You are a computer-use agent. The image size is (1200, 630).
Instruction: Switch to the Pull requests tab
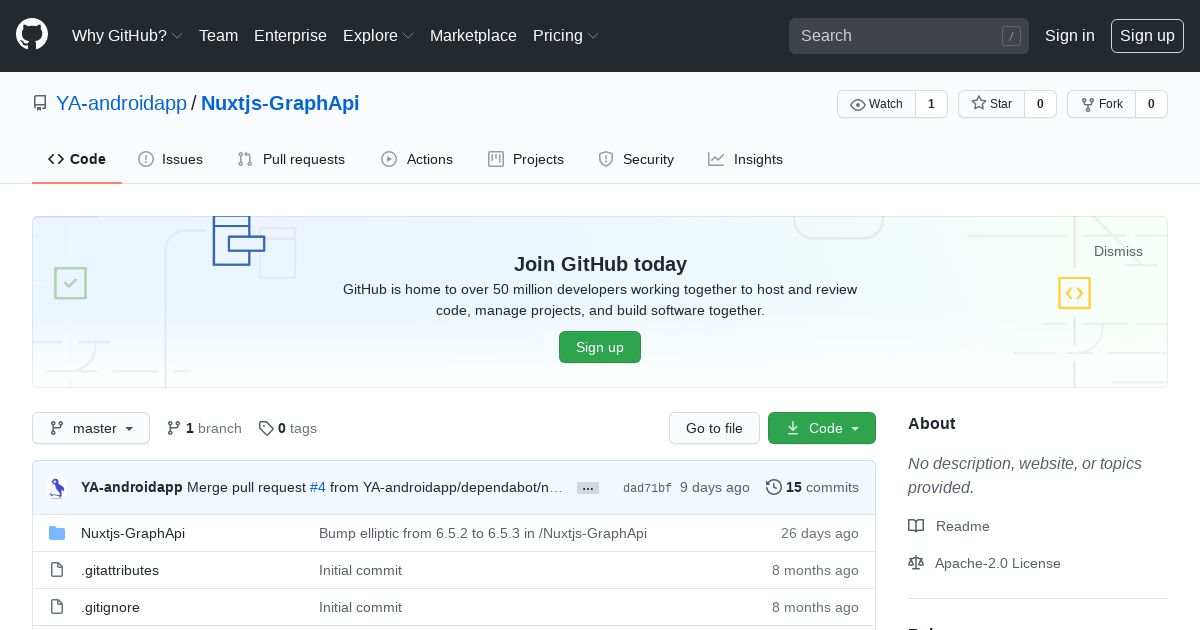(x=291, y=159)
